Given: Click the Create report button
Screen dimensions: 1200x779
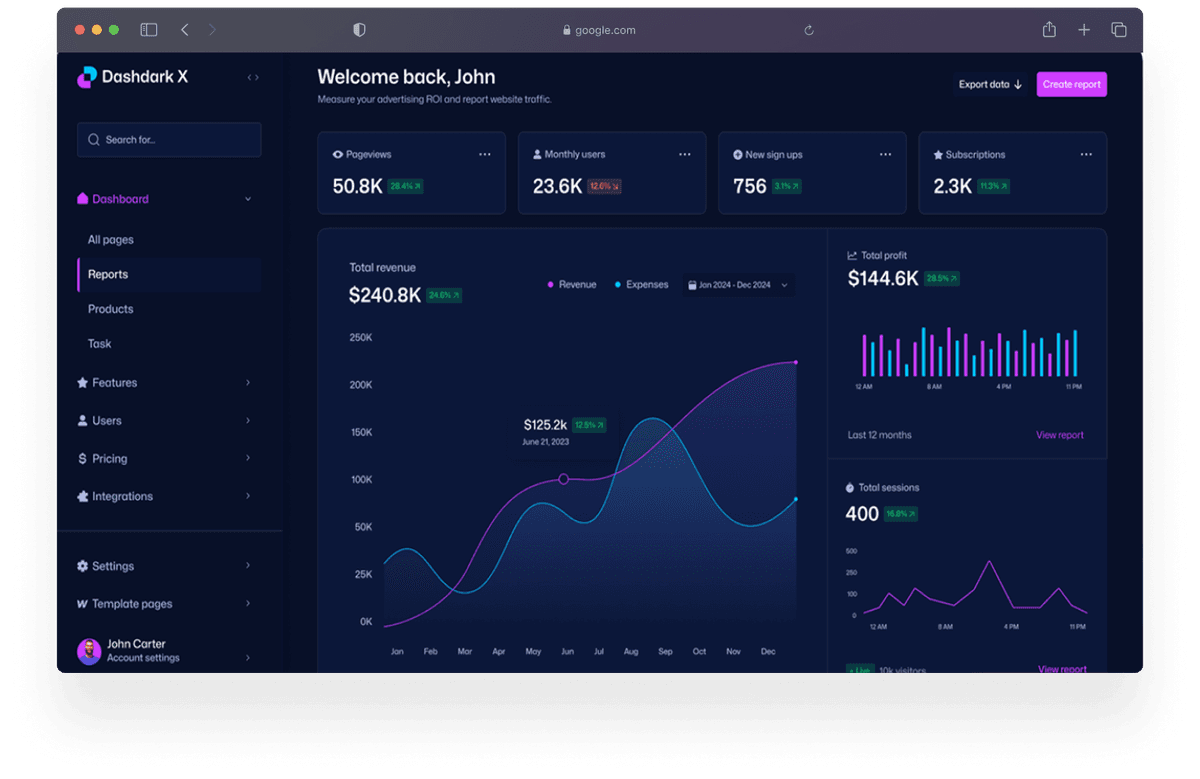Looking at the screenshot, I should [x=1071, y=85].
